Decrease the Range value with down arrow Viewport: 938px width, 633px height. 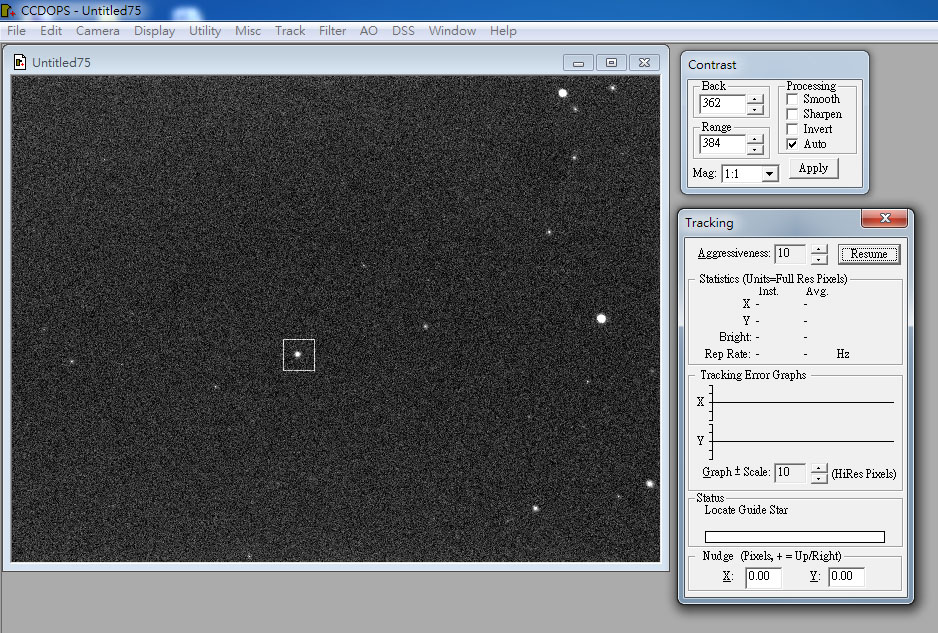pos(756,149)
